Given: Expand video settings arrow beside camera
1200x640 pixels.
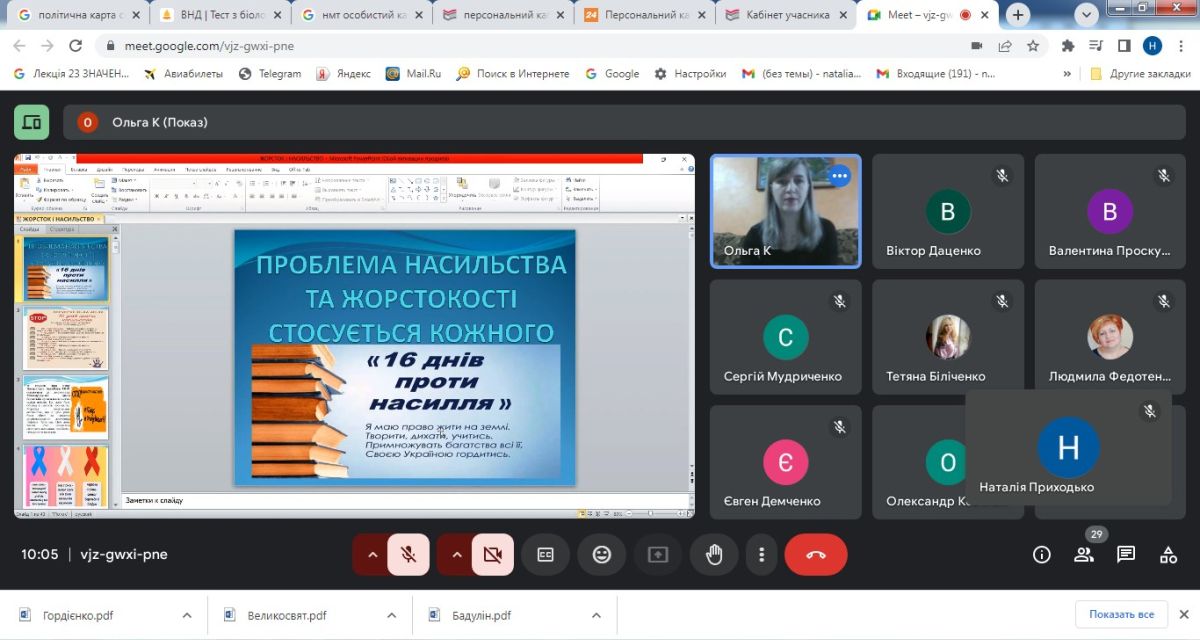Looking at the screenshot, I should [x=456, y=555].
